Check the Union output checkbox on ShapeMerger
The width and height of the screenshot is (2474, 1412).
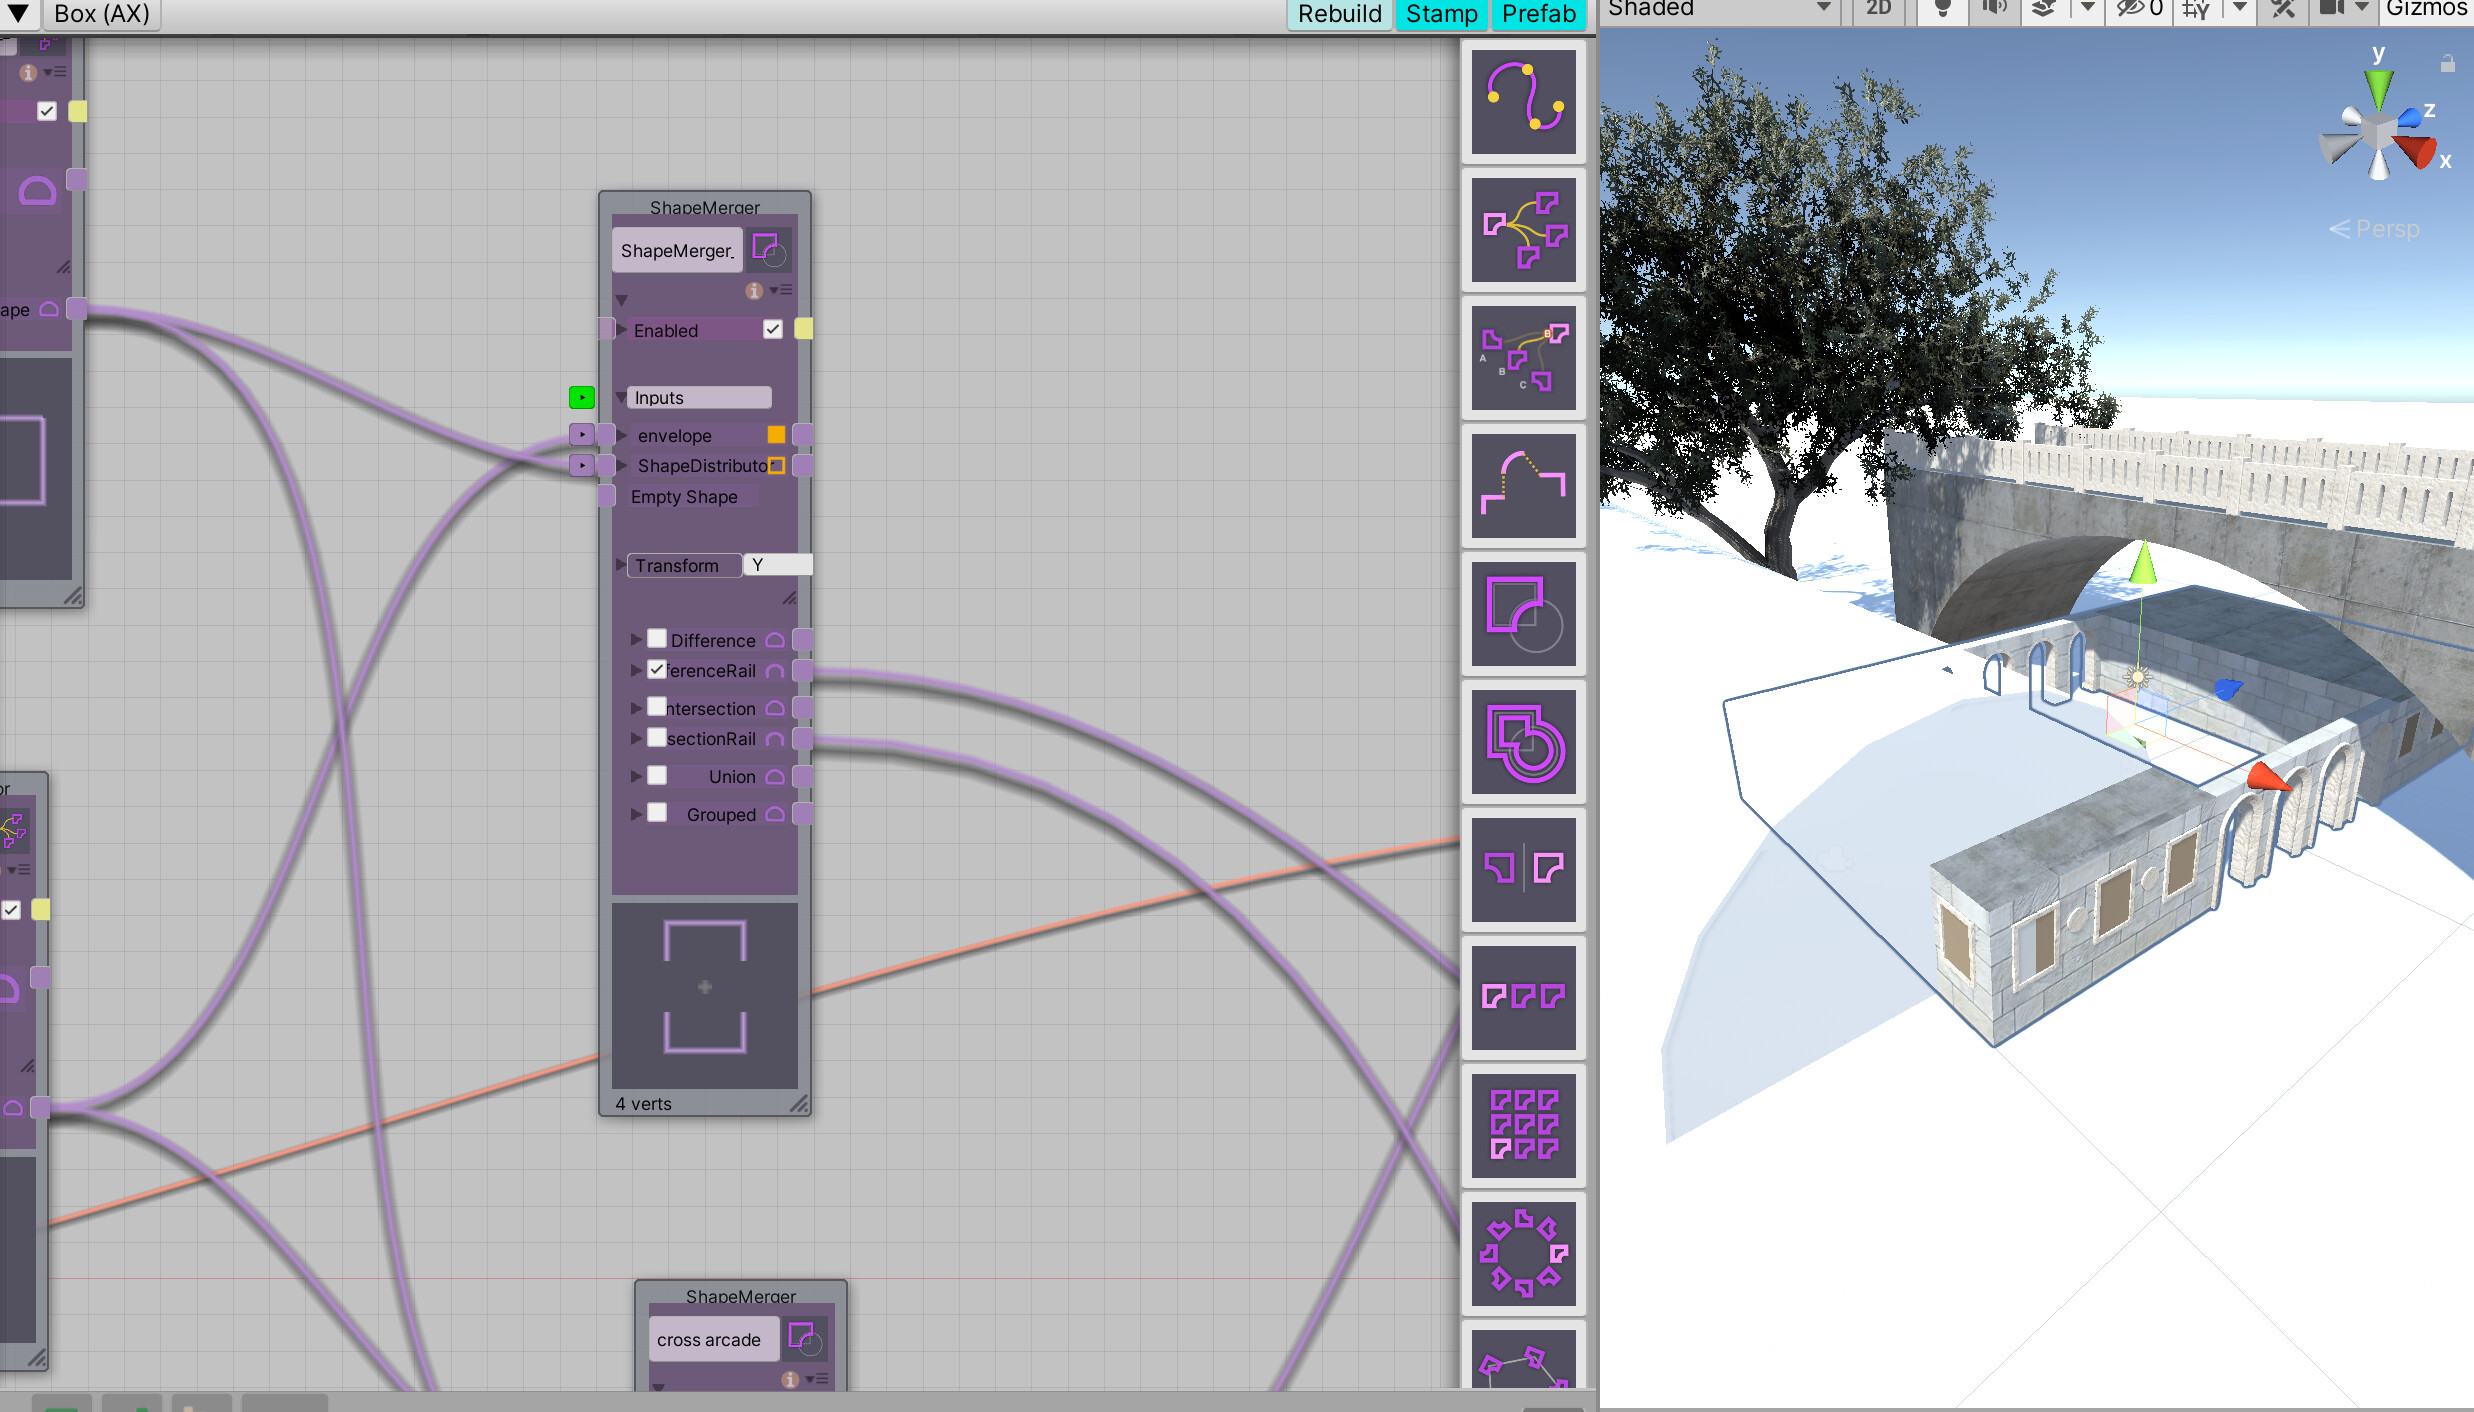coord(656,775)
